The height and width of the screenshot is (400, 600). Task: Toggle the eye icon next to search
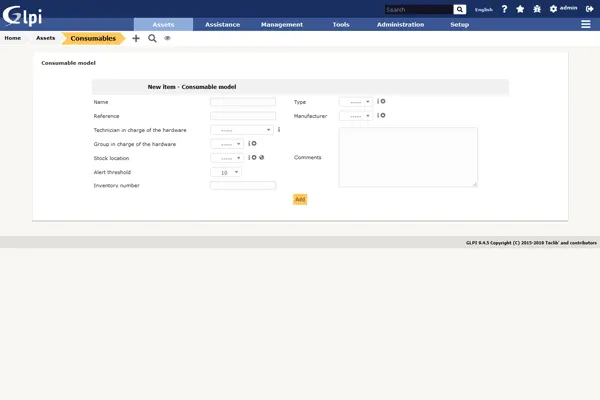click(x=167, y=38)
